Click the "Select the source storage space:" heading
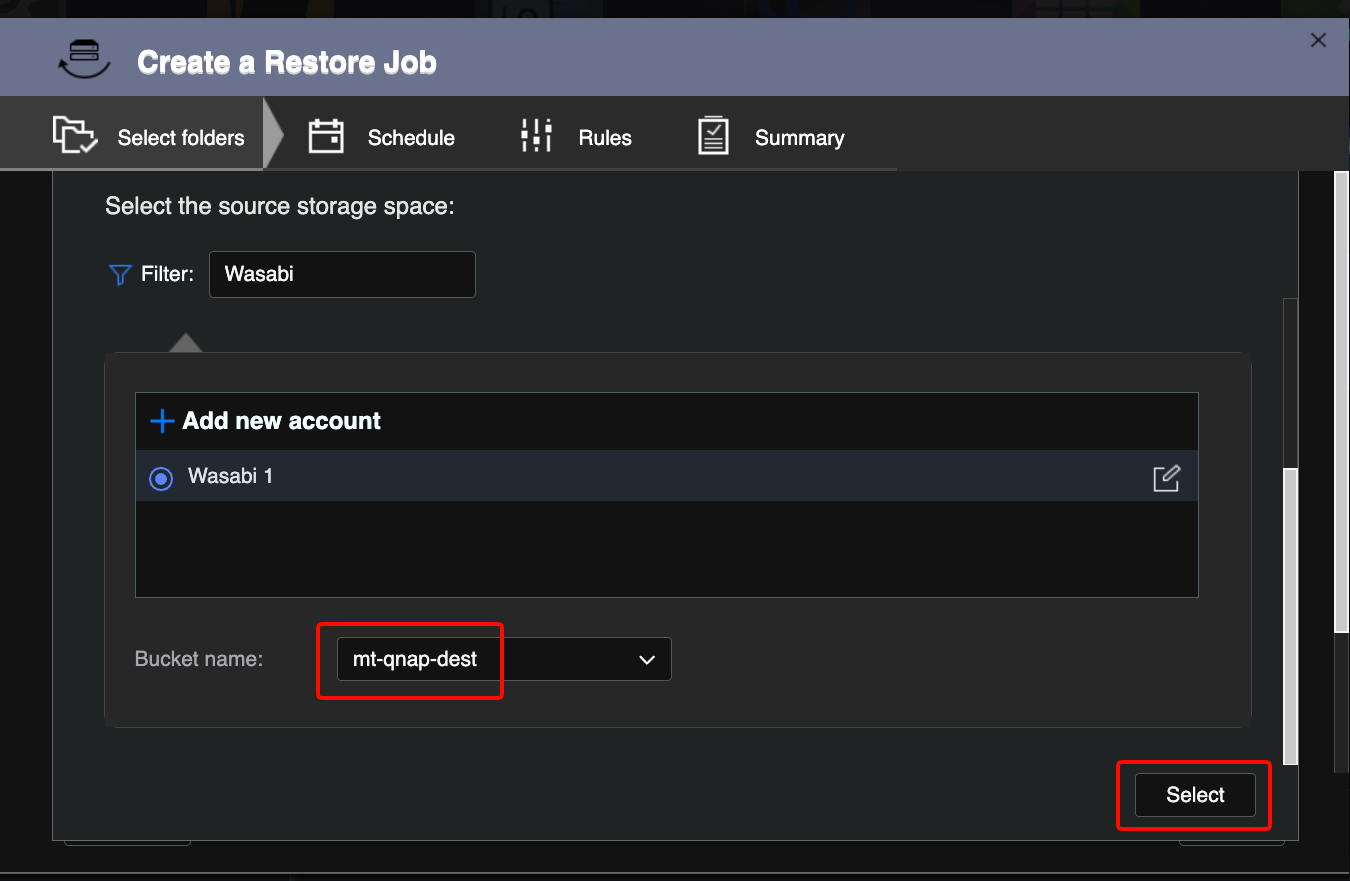The image size is (1350, 881). (x=280, y=207)
